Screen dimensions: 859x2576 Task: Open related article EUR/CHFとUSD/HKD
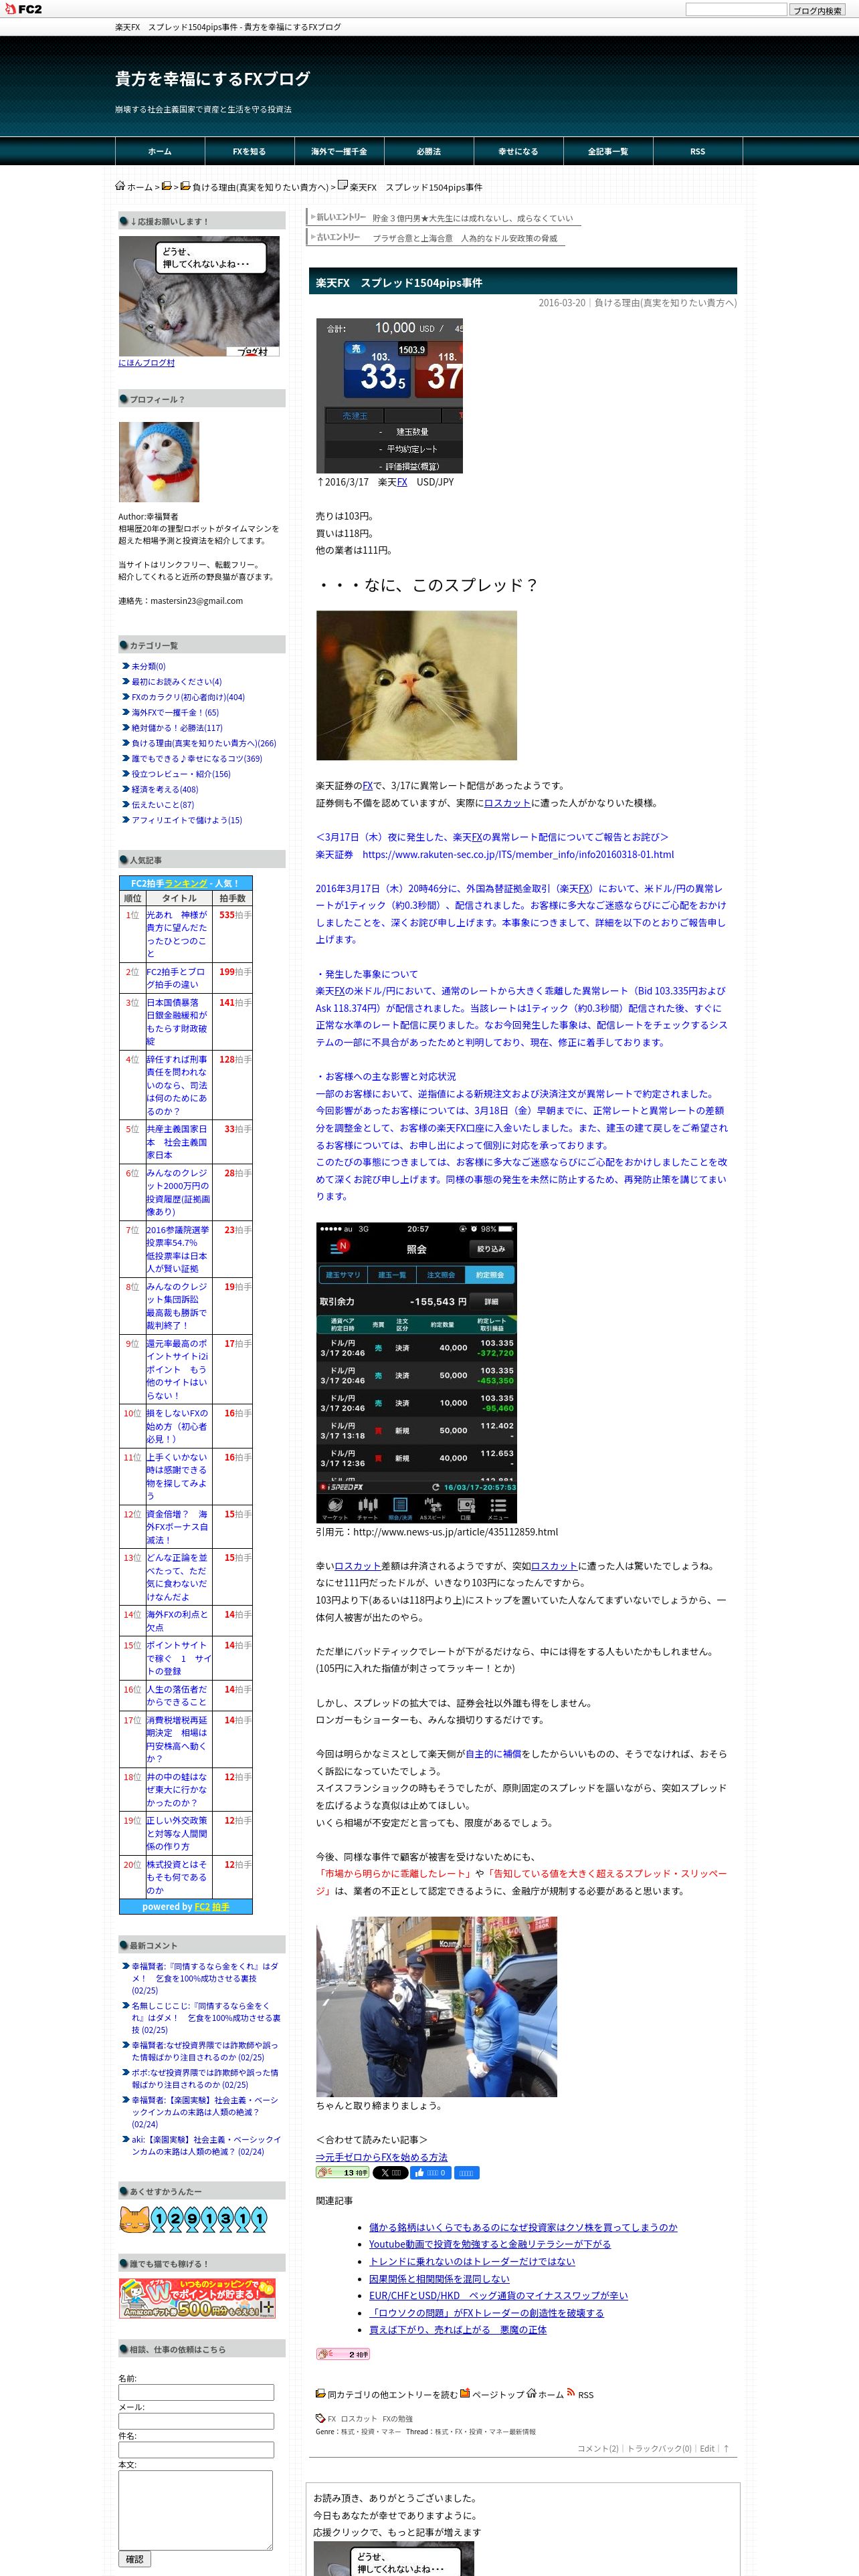pos(498,2295)
